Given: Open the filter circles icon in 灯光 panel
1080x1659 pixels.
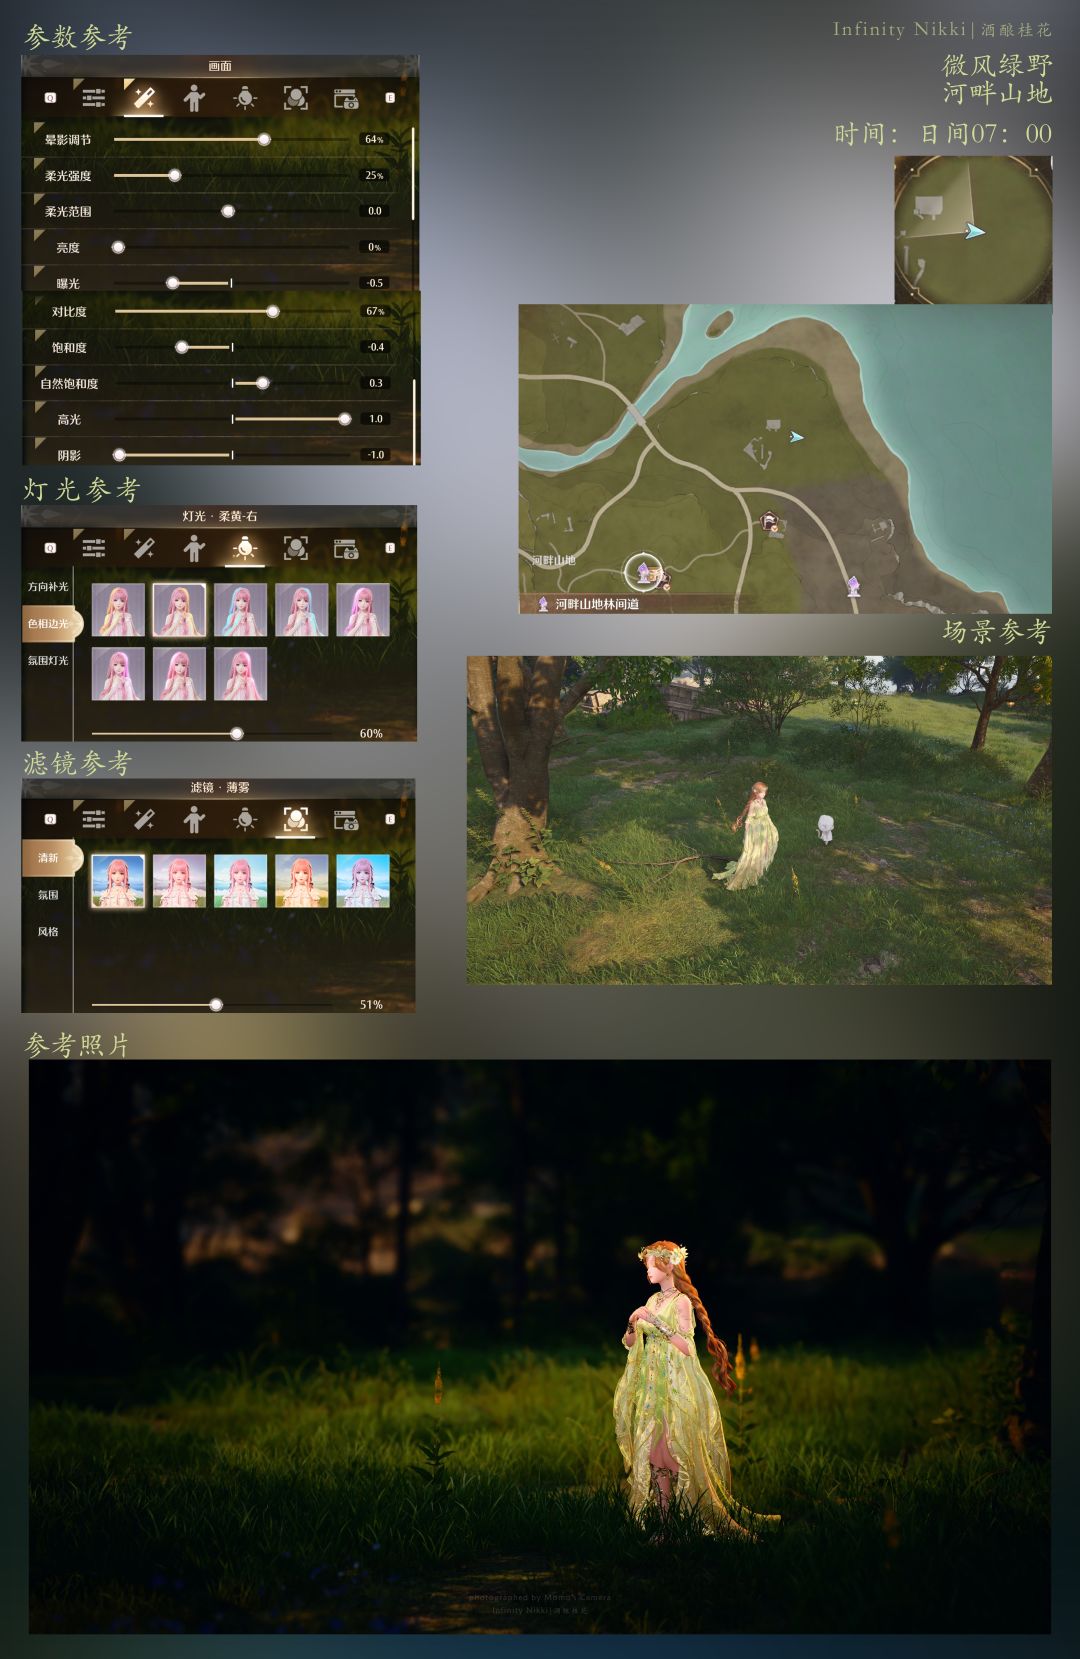Looking at the screenshot, I should pyautogui.click(x=295, y=547).
